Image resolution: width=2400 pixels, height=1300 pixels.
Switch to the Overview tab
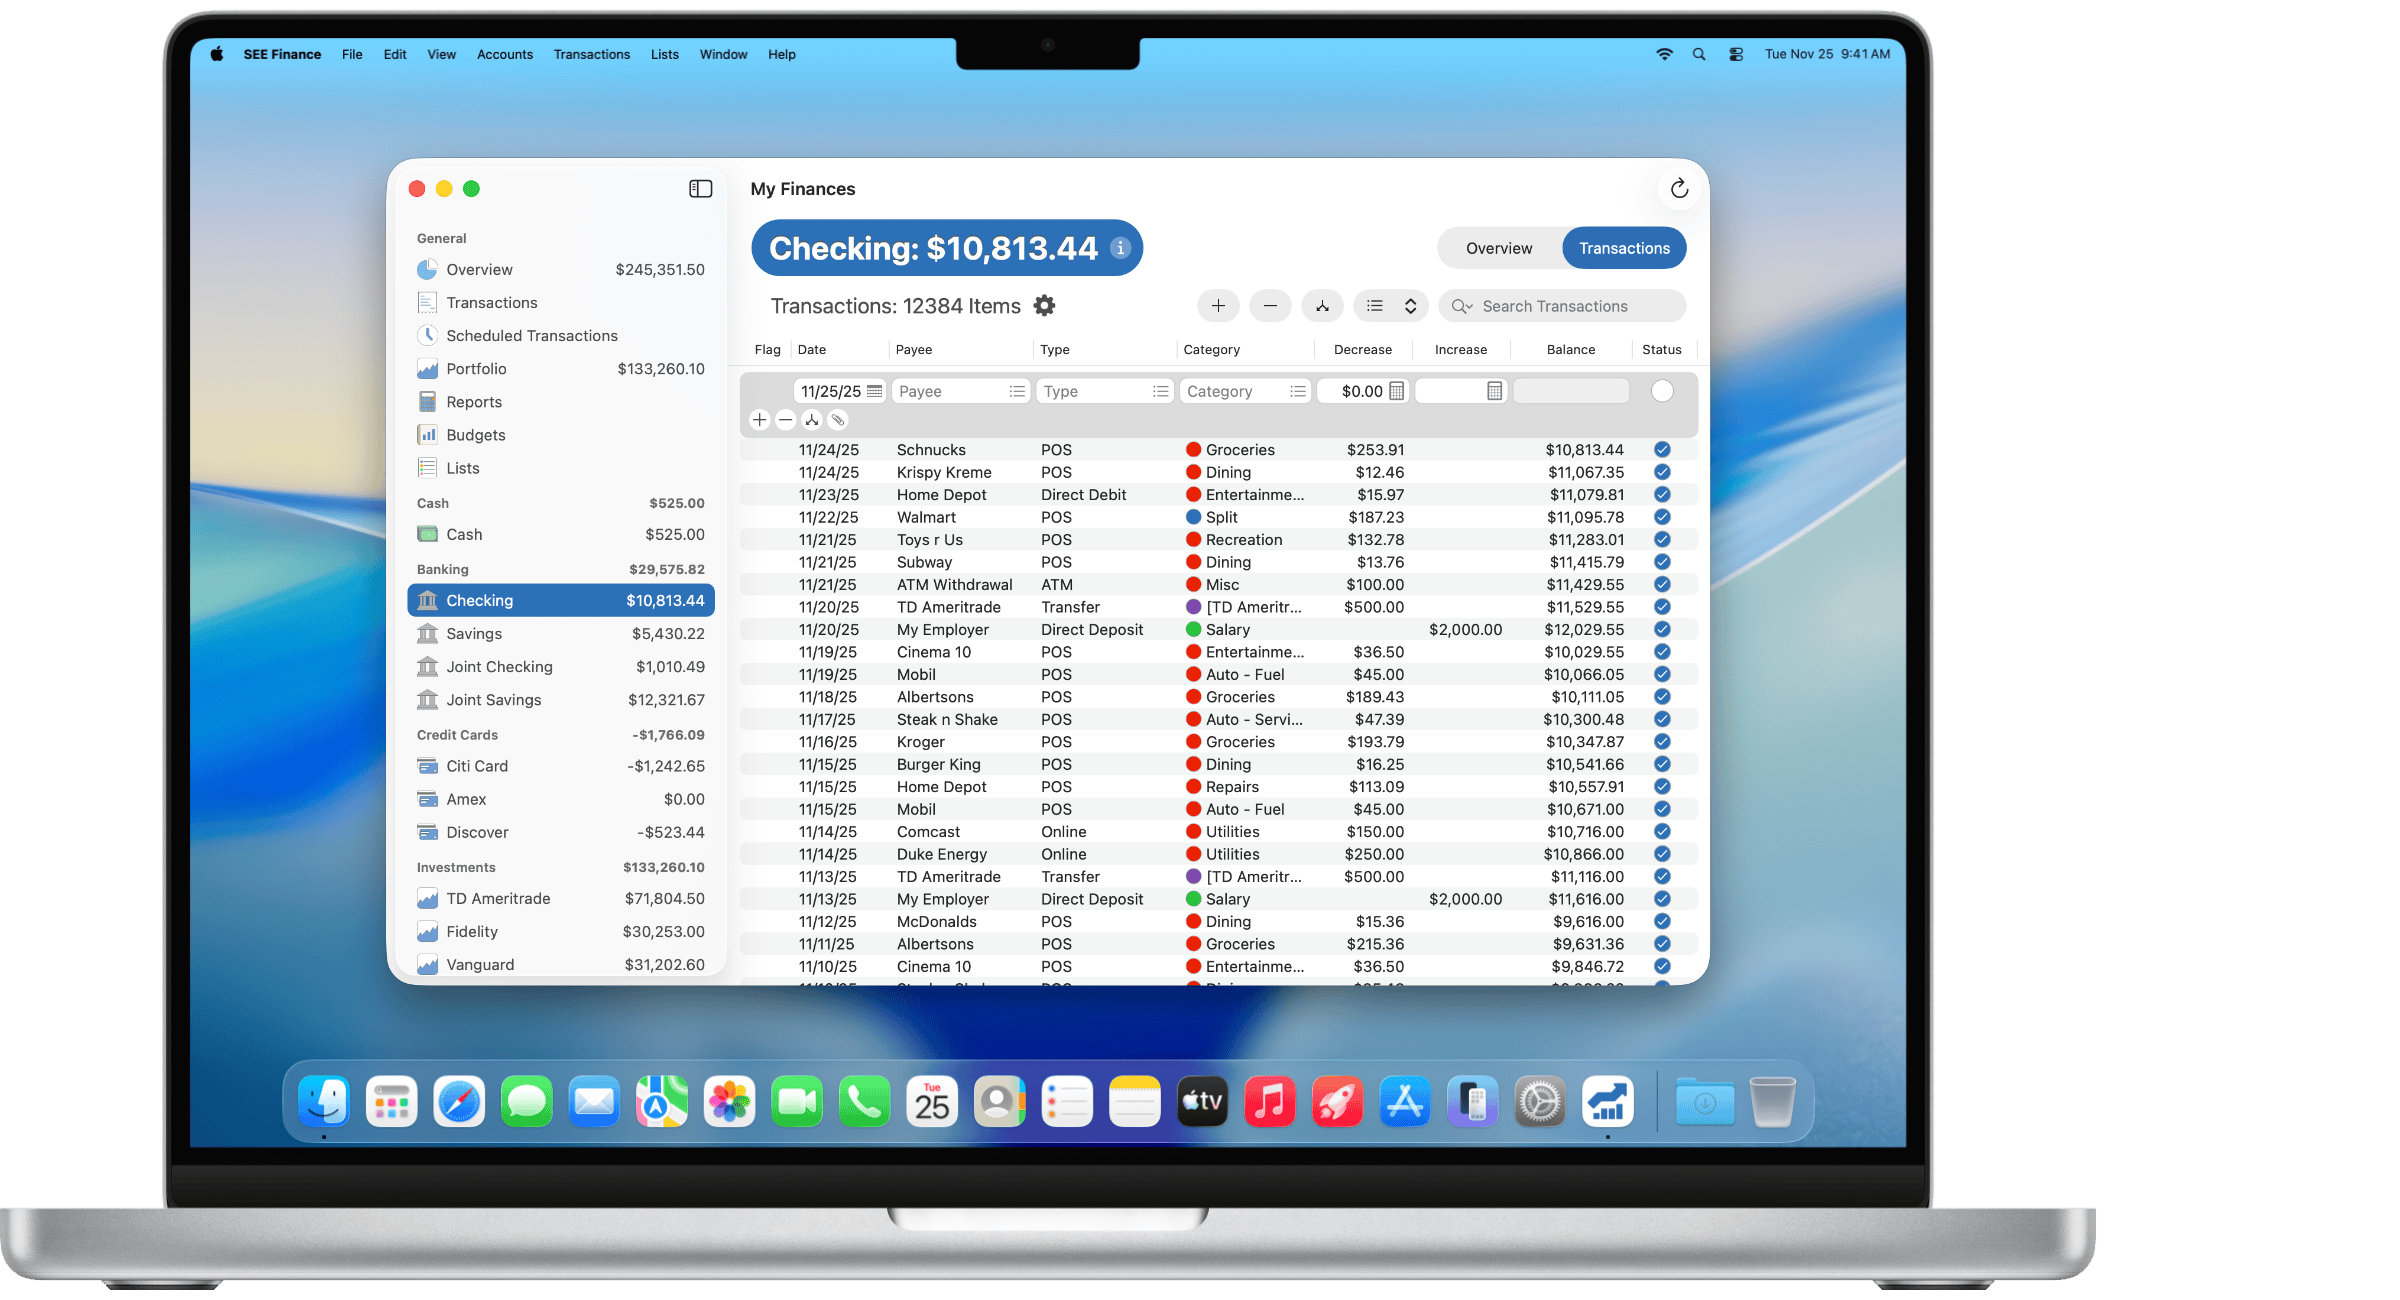(x=1498, y=248)
